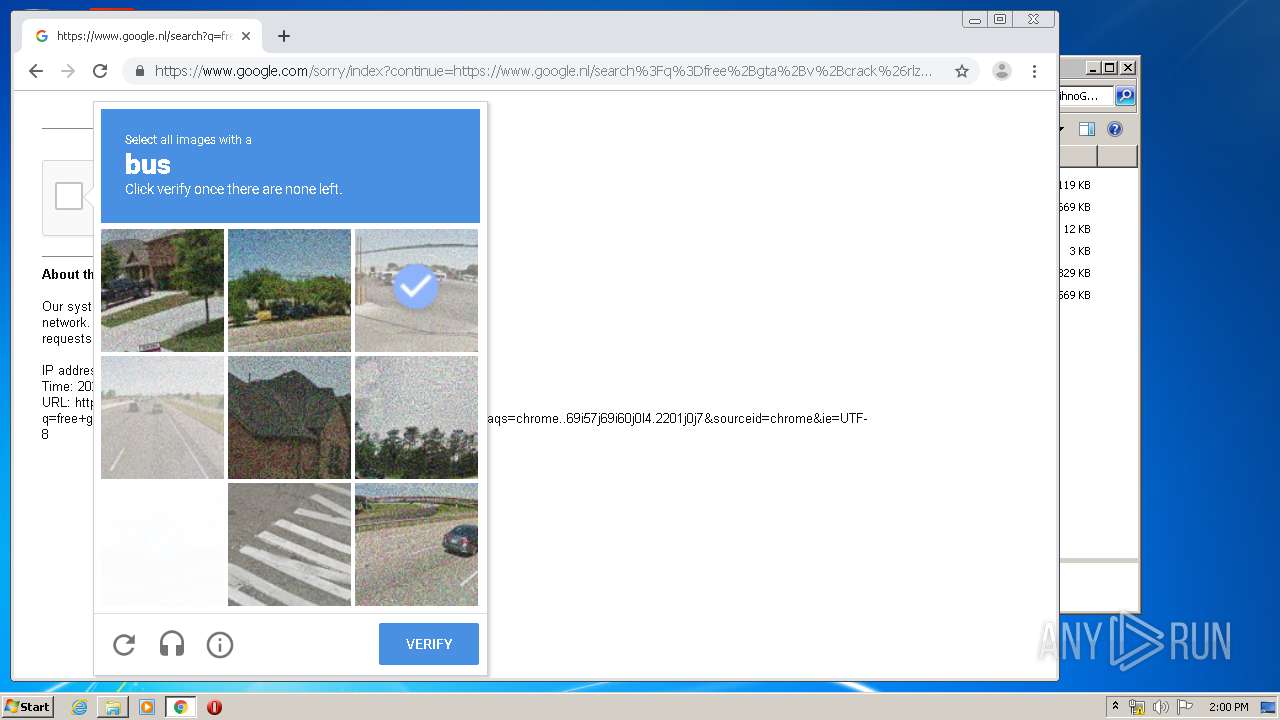
Task: Click Chrome's forward arrow
Action: coord(68,71)
